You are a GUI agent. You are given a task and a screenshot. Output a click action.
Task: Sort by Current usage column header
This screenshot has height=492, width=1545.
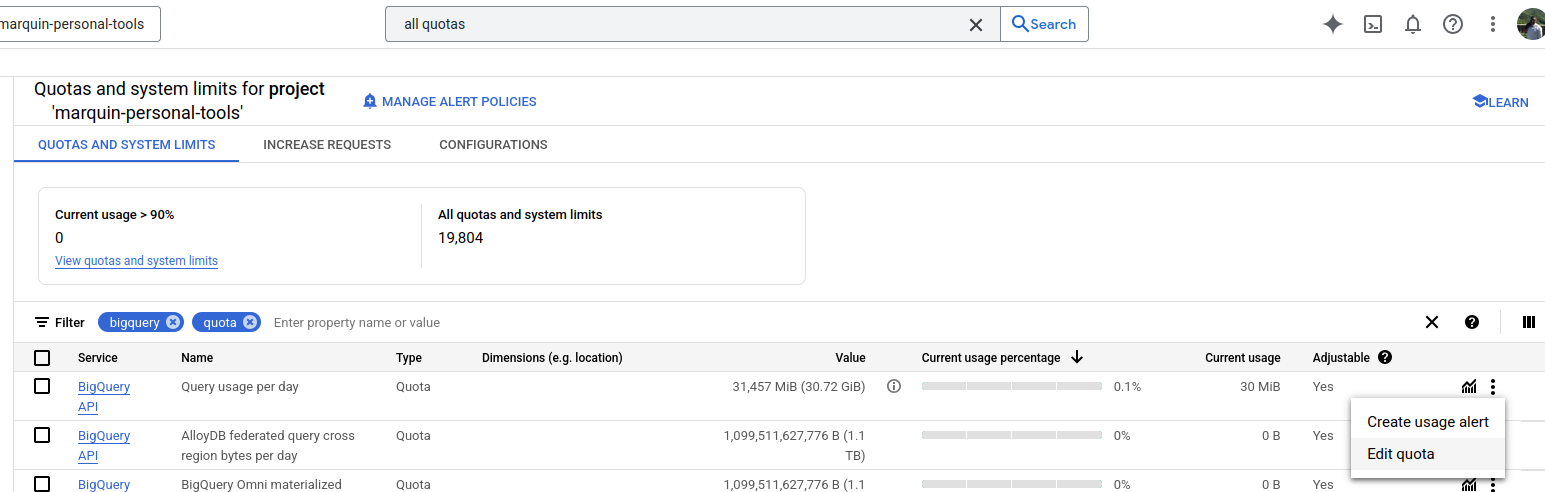(x=1242, y=357)
